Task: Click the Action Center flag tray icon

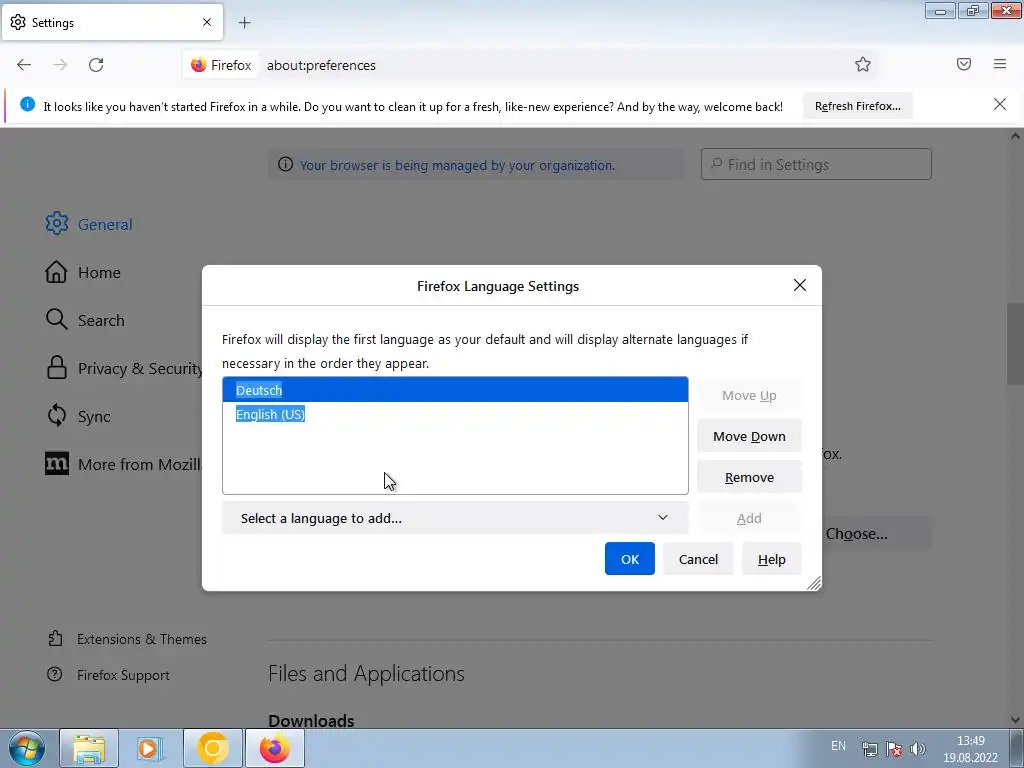Action: 894,748
